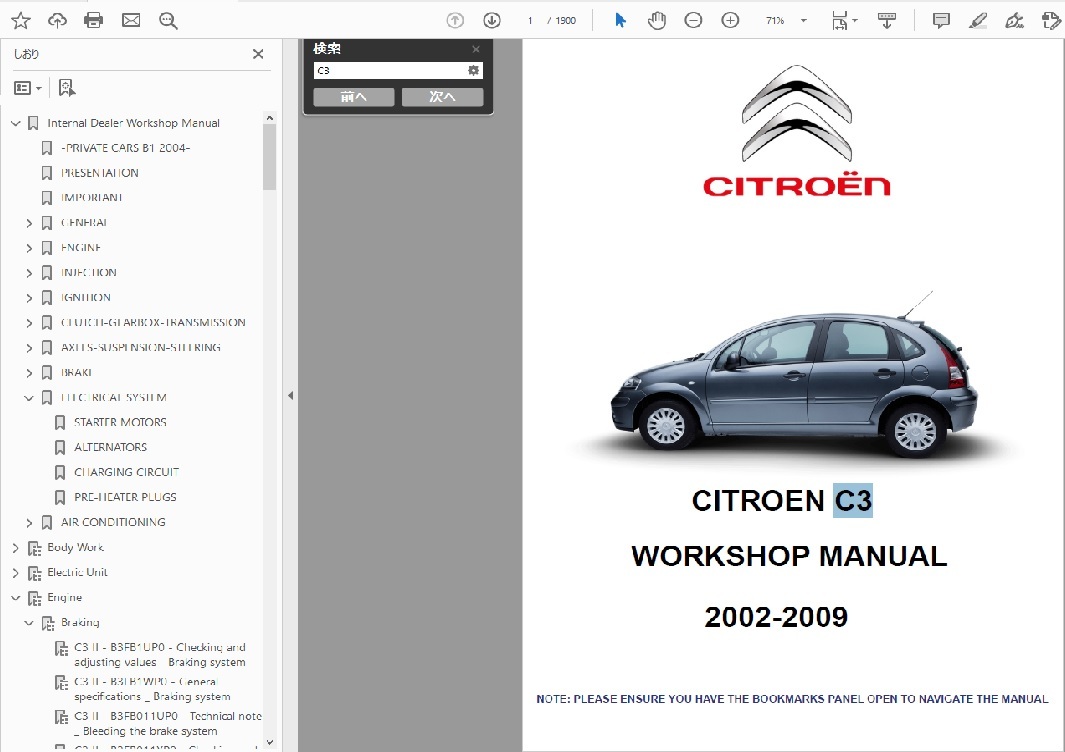Add a comment with the speech bubble icon
1065x752 pixels.
point(941,20)
